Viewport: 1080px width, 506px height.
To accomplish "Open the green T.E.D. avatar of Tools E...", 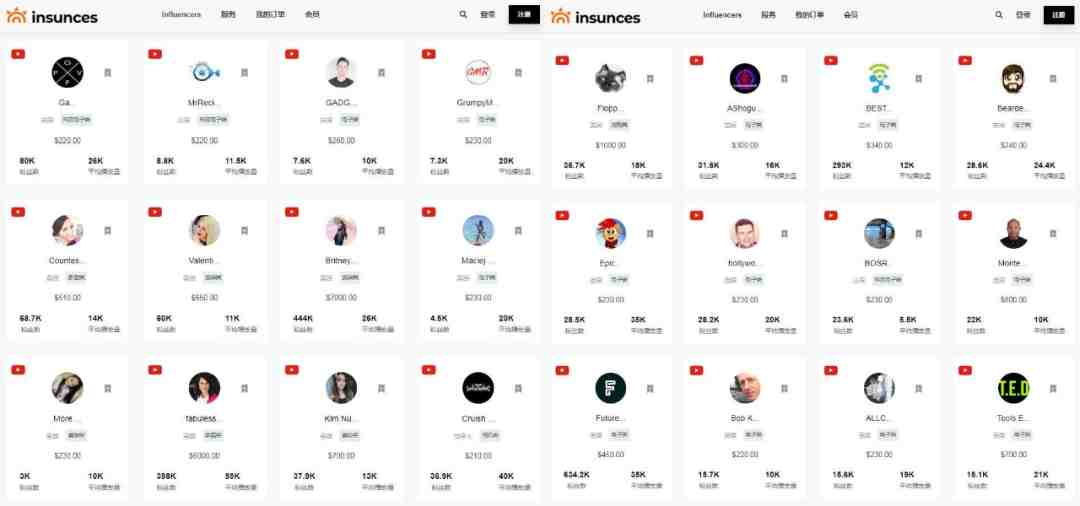I will click(1013, 388).
